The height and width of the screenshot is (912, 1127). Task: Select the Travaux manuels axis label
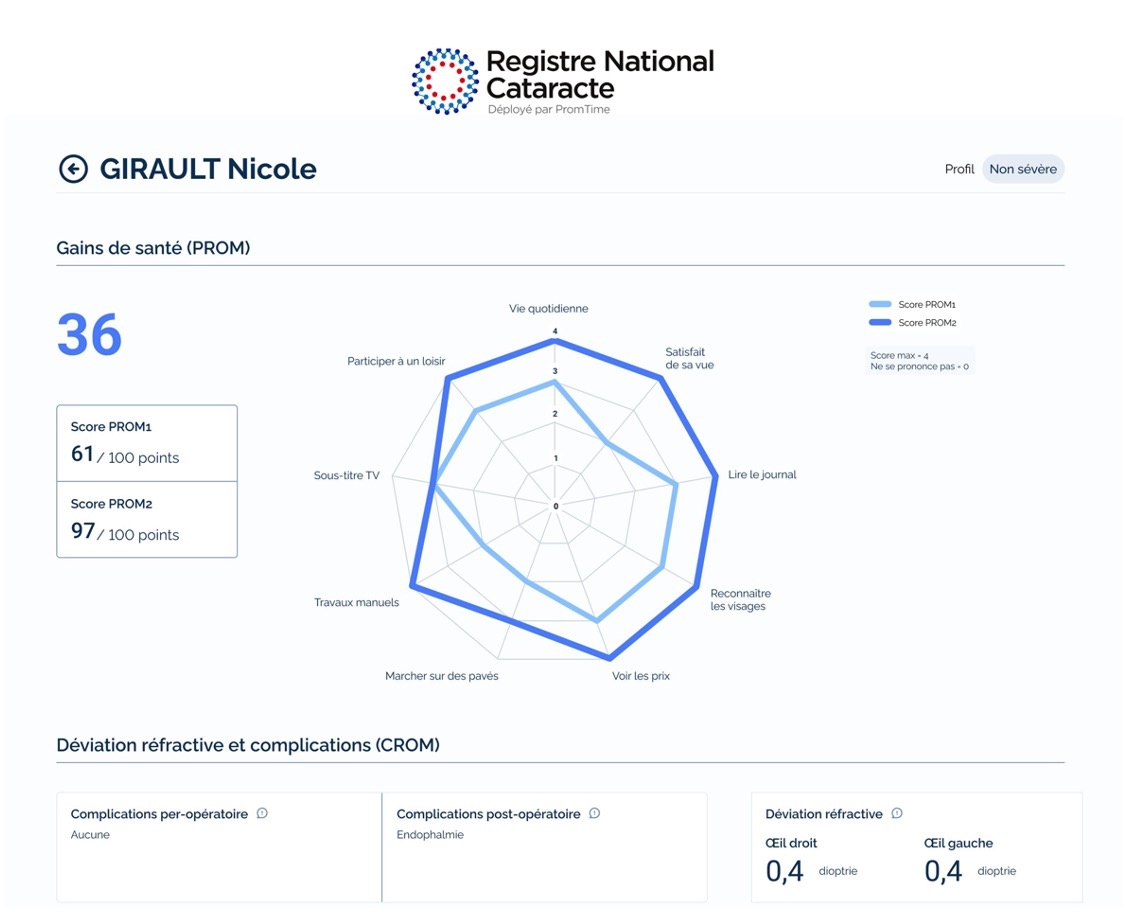coord(356,603)
